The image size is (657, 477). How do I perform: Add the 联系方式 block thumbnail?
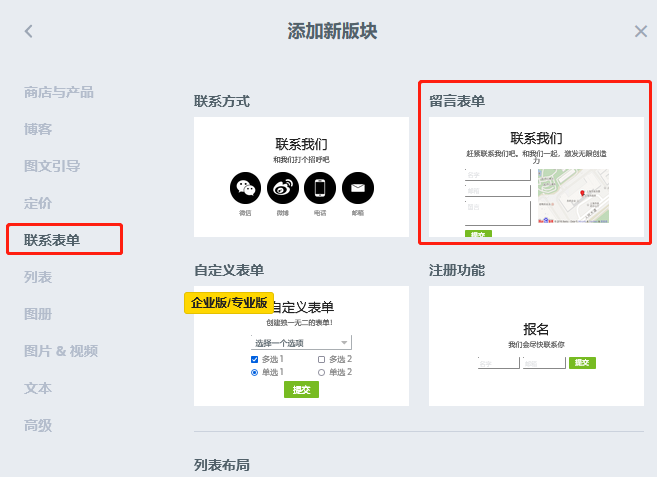tap(301, 177)
